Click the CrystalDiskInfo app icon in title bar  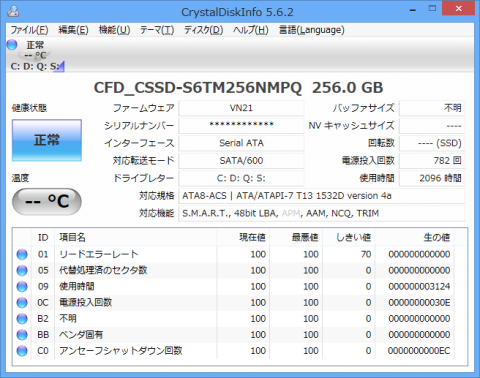pyautogui.click(x=13, y=11)
